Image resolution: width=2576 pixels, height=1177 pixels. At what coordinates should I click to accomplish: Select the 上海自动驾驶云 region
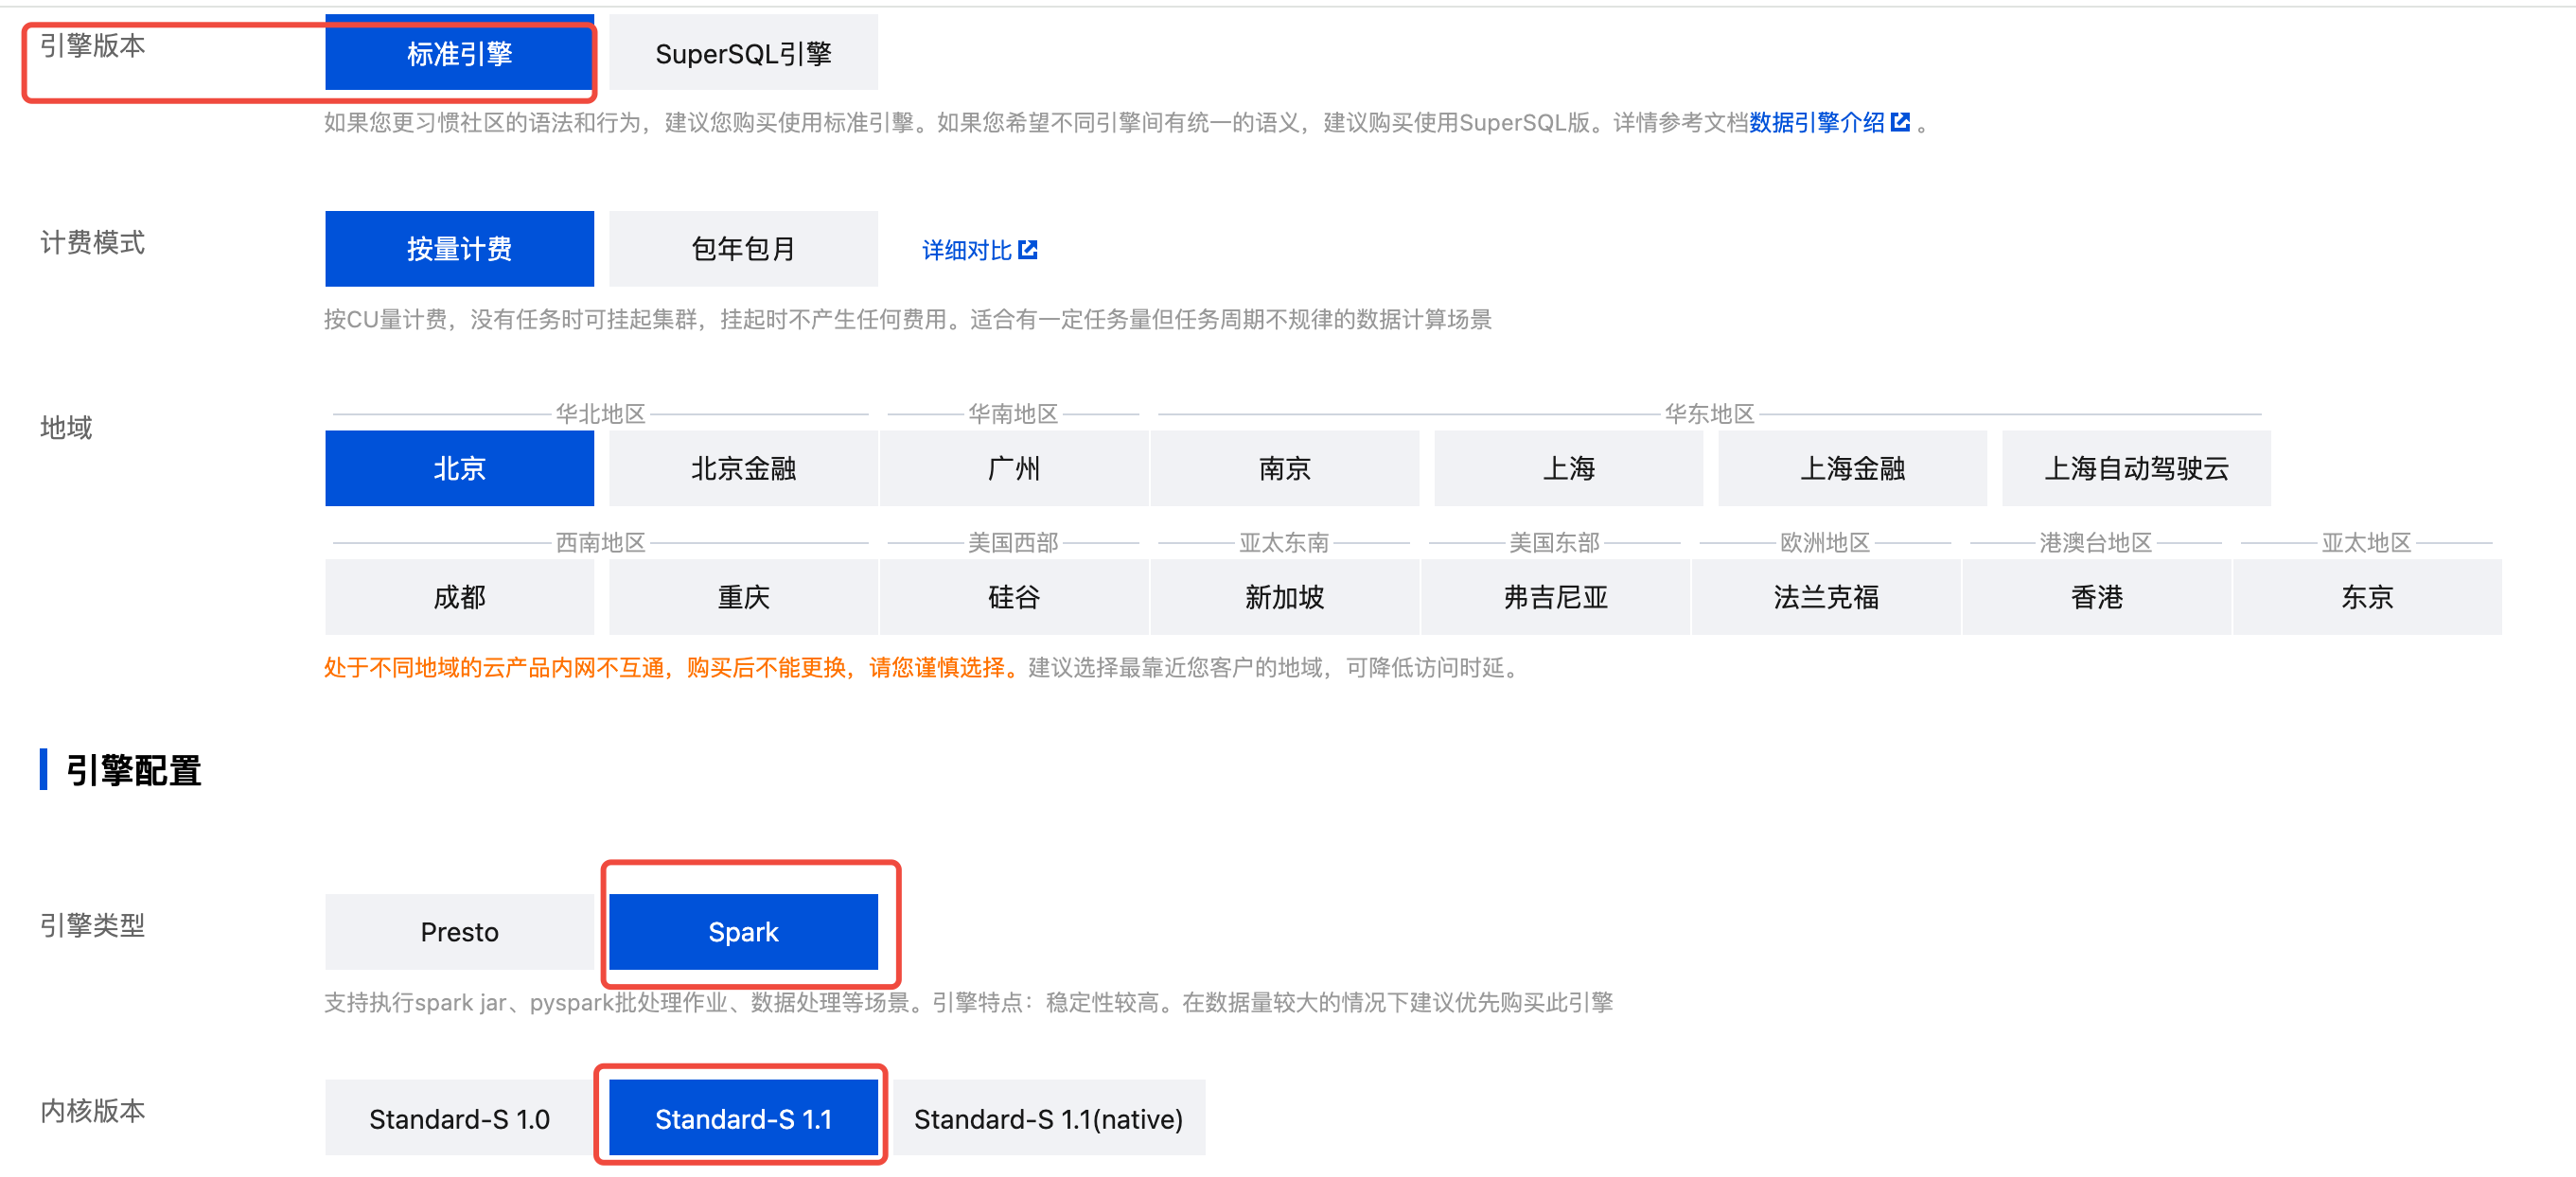pyautogui.click(x=2135, y=468)
